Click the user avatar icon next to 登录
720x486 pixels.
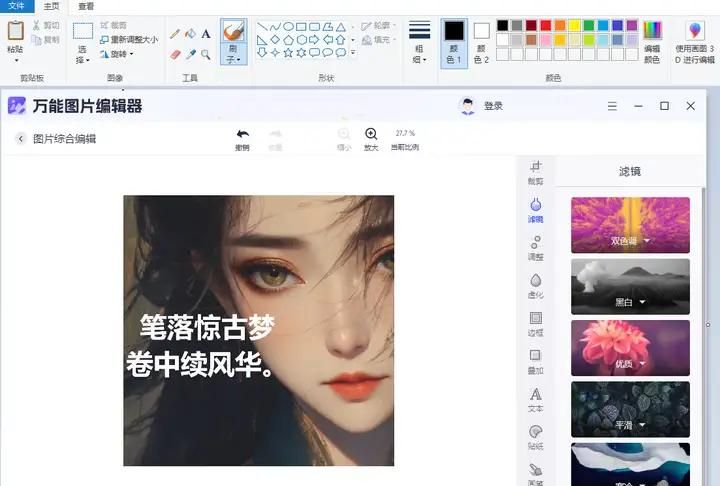click(x=467, y=106)
